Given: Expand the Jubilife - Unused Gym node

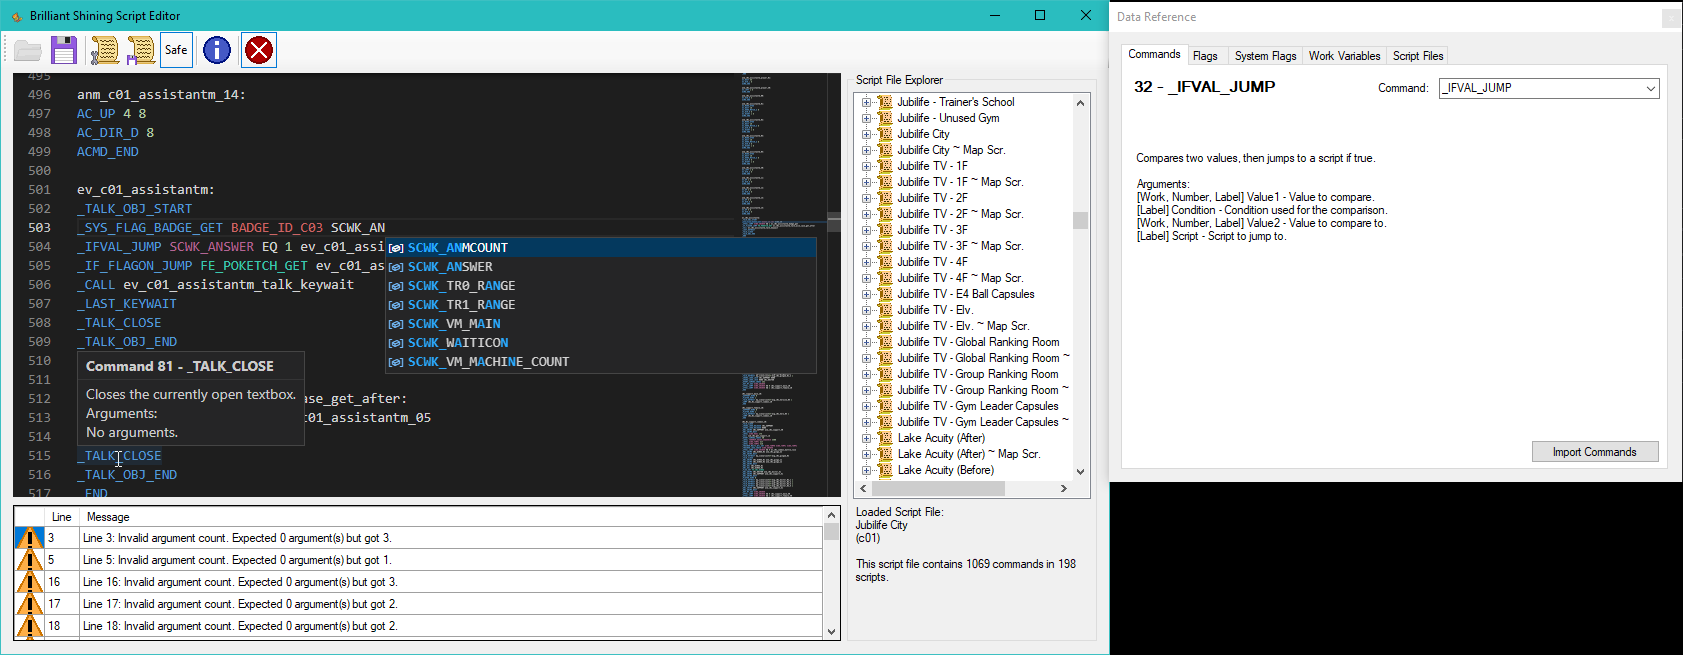Looking at the screenshot, I should [x=866, y=118].
